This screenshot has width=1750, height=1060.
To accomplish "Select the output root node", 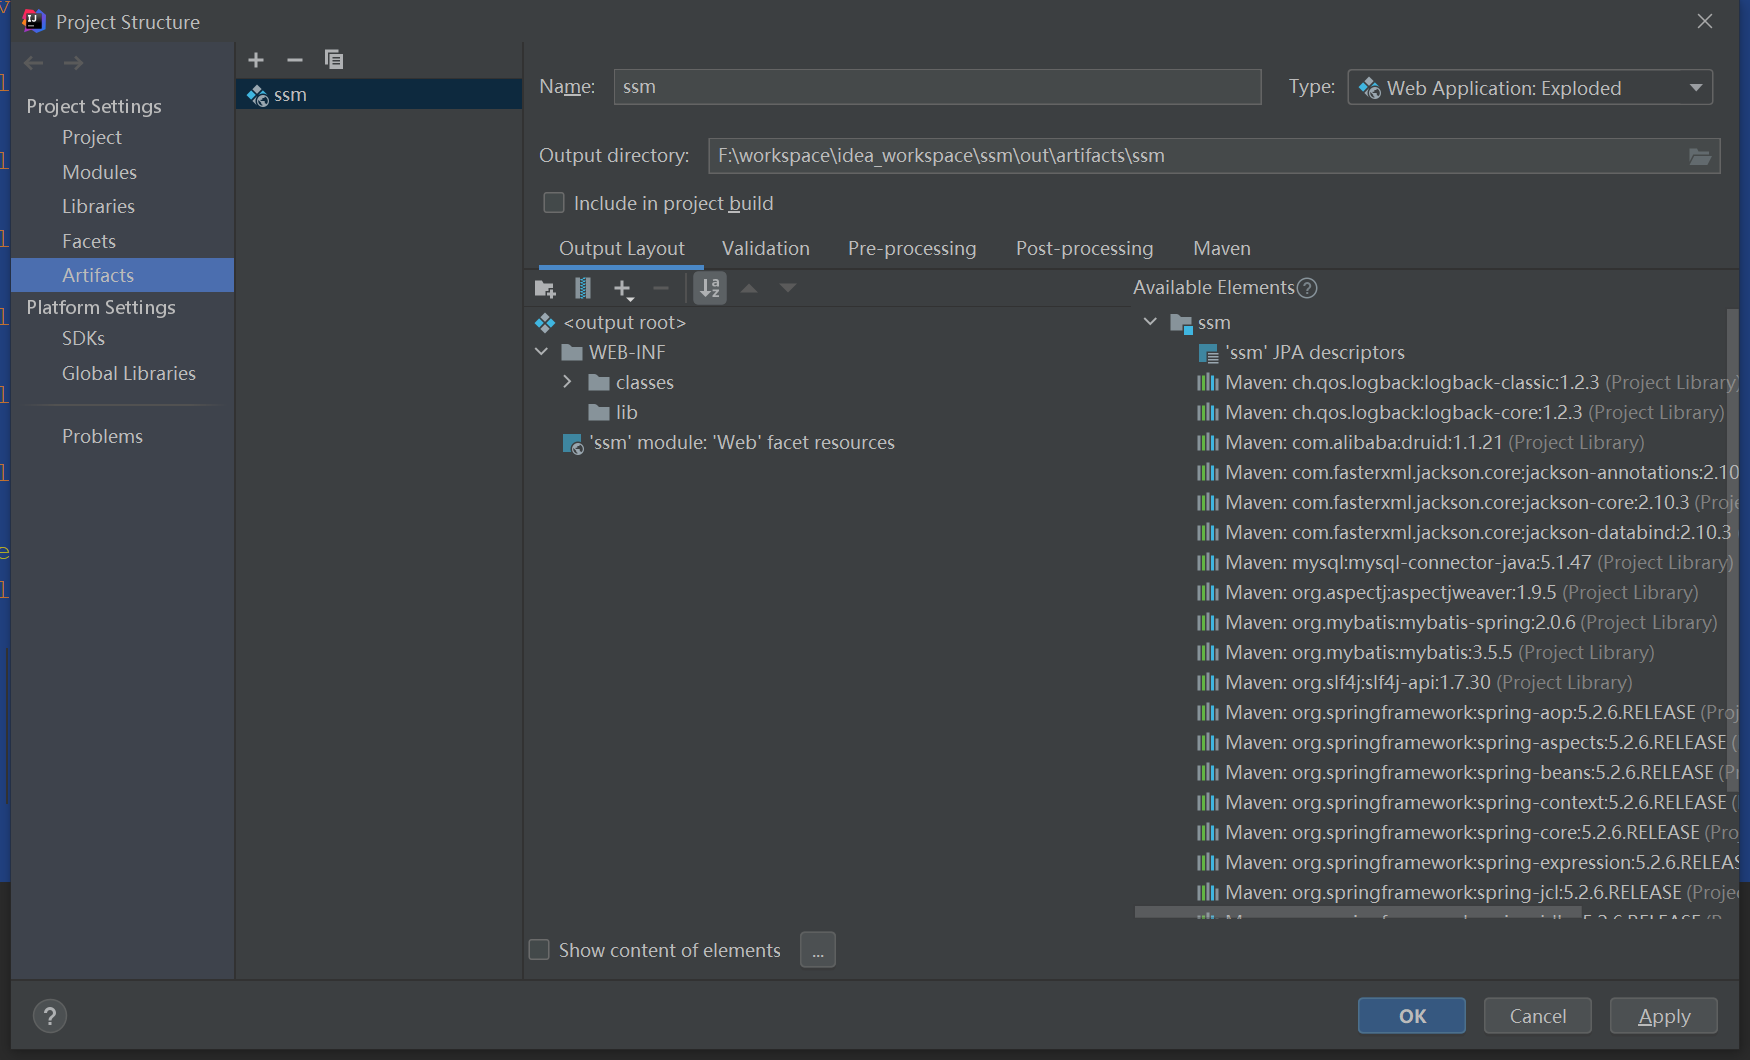I will [x=612, y=323].
